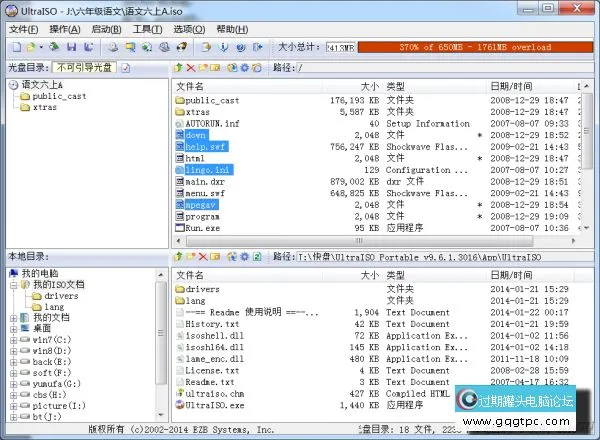
Task: Click the ISO file list horizontal scrollbar
Action: click(x=360, y=241)
